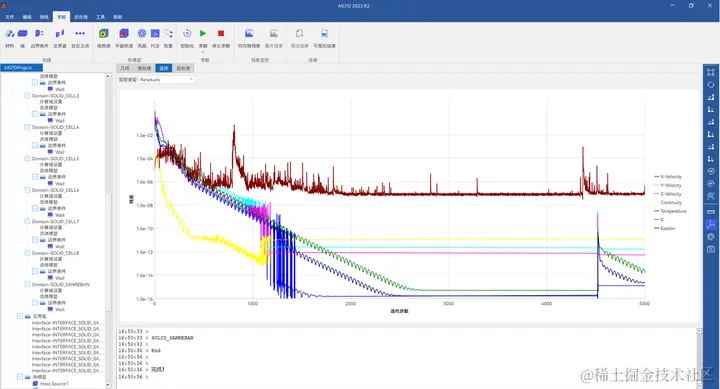720x389 pixels.
Task: Collapse the 热模型 thermal model node
Action: click(20, 377)
